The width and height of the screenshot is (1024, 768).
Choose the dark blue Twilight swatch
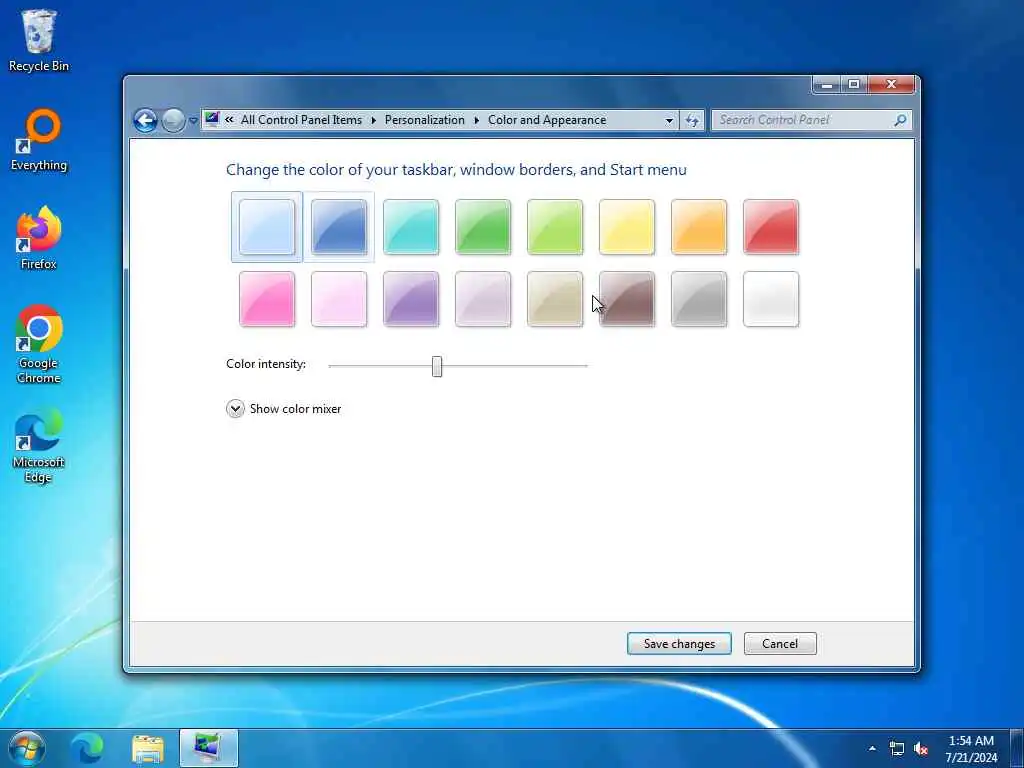(x=339, y=227)
